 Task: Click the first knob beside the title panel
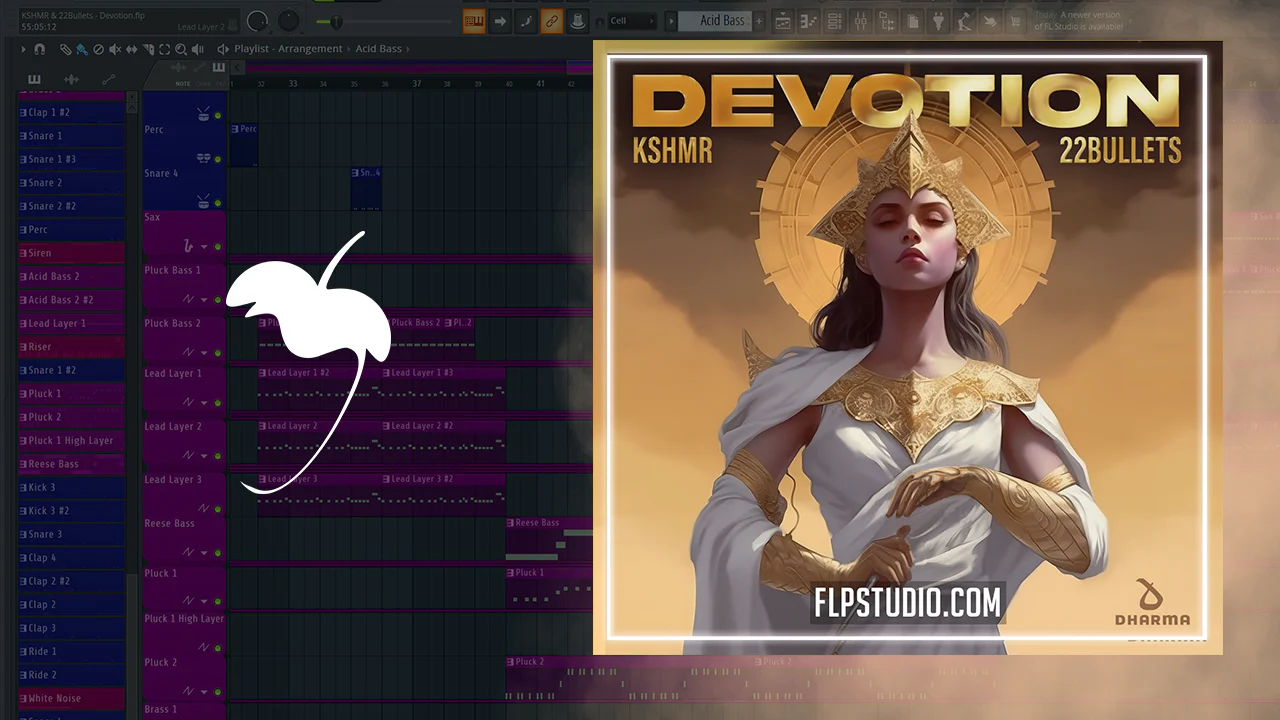tap(257, 21)
